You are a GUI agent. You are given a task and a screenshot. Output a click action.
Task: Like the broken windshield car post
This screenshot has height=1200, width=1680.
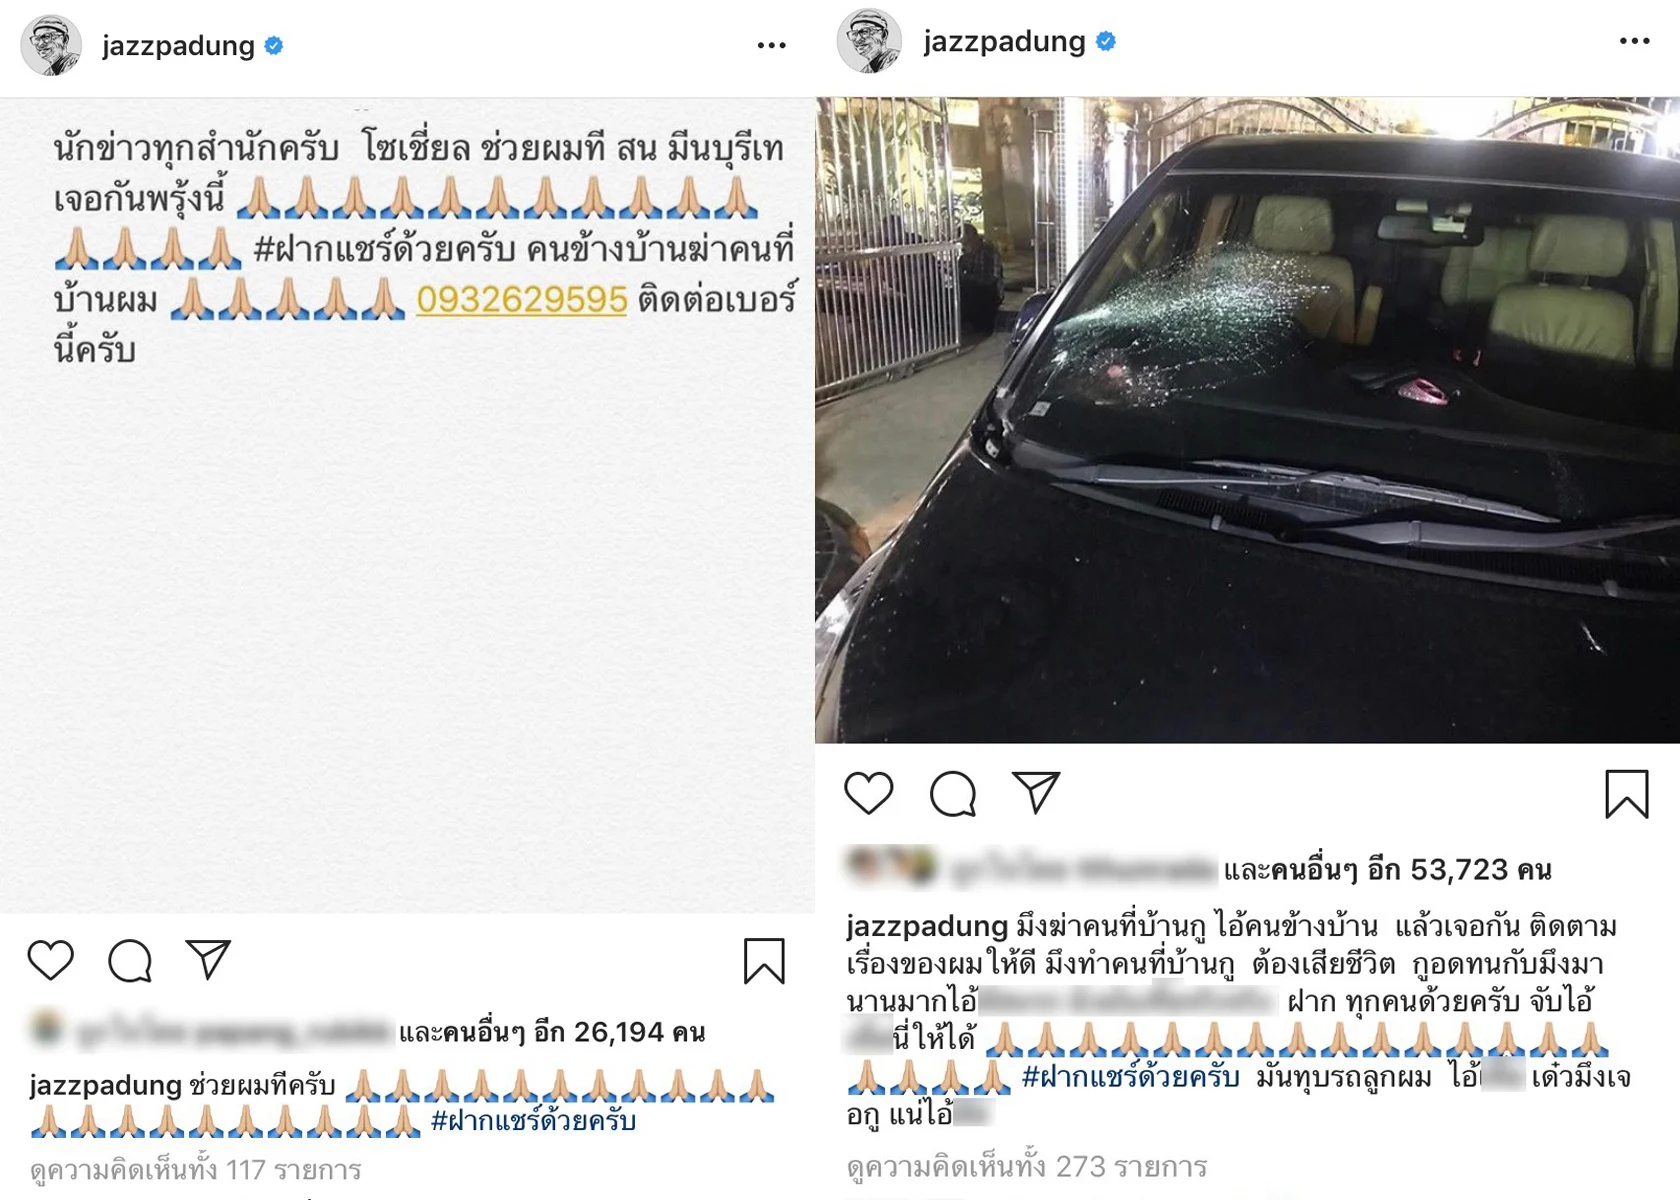[x=869, y=794]
